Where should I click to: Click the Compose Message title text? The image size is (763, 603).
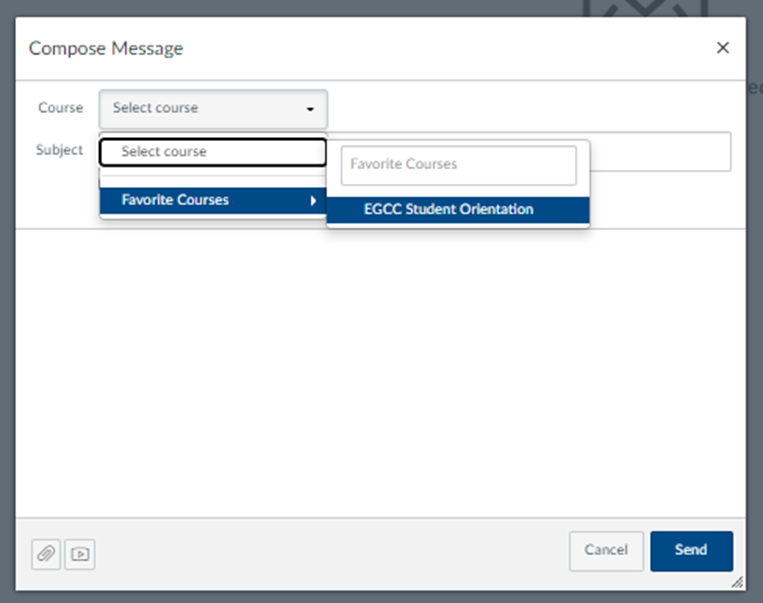(106, 48)
